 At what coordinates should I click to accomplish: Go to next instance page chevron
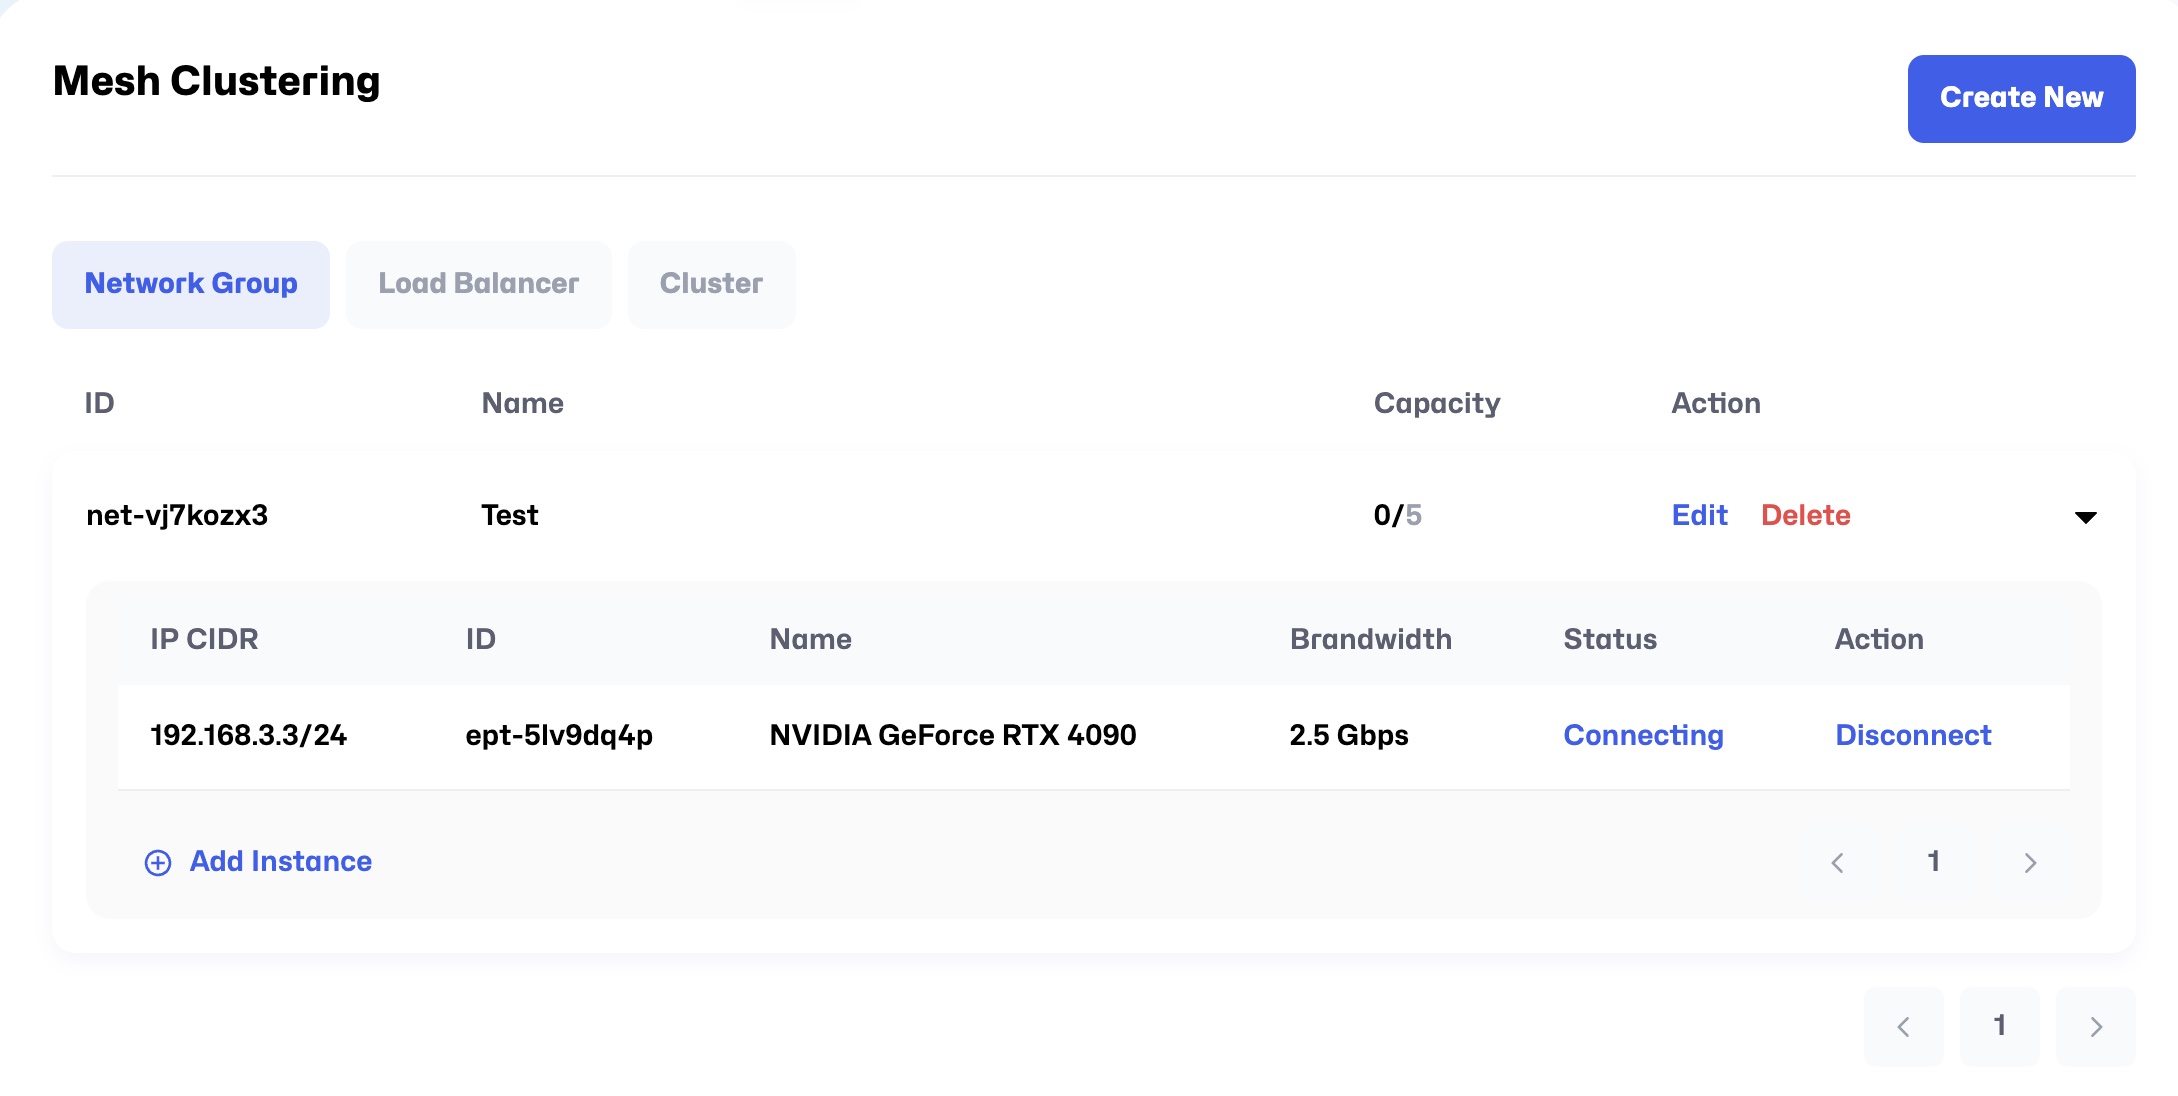pyautogui.click(x=2030, y=862)
